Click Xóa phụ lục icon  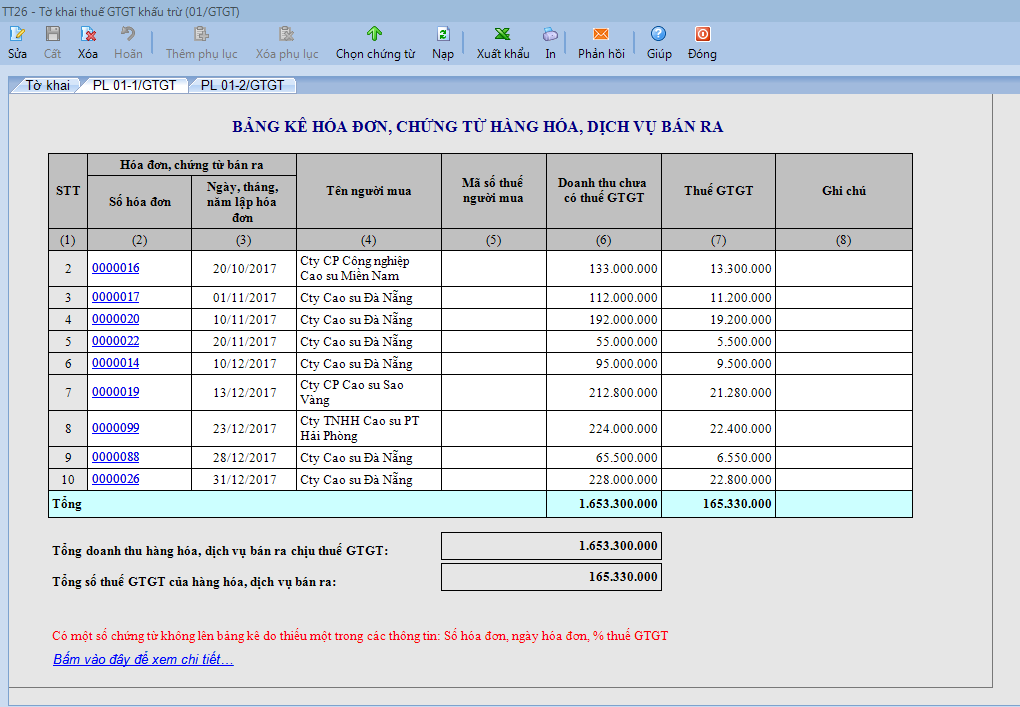[286, 34]
